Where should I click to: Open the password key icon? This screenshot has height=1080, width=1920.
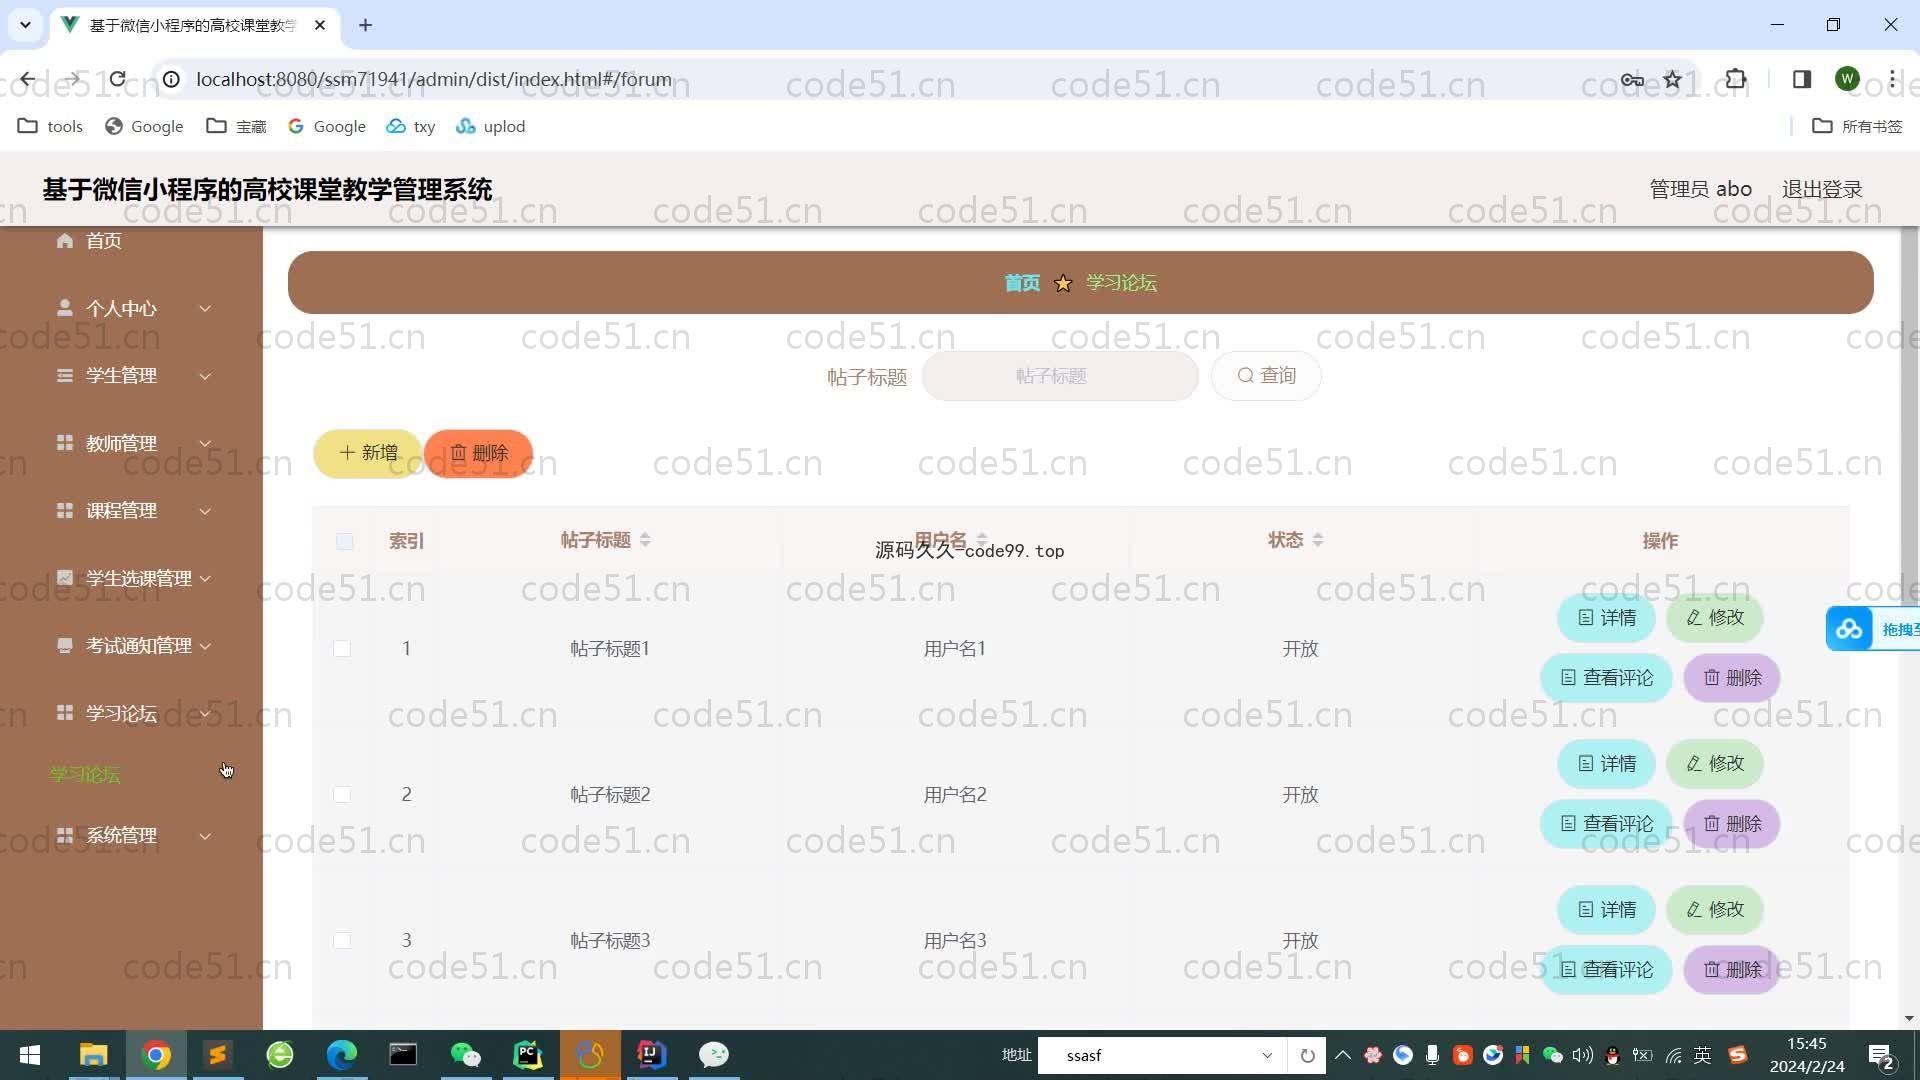pos(1632,79)
